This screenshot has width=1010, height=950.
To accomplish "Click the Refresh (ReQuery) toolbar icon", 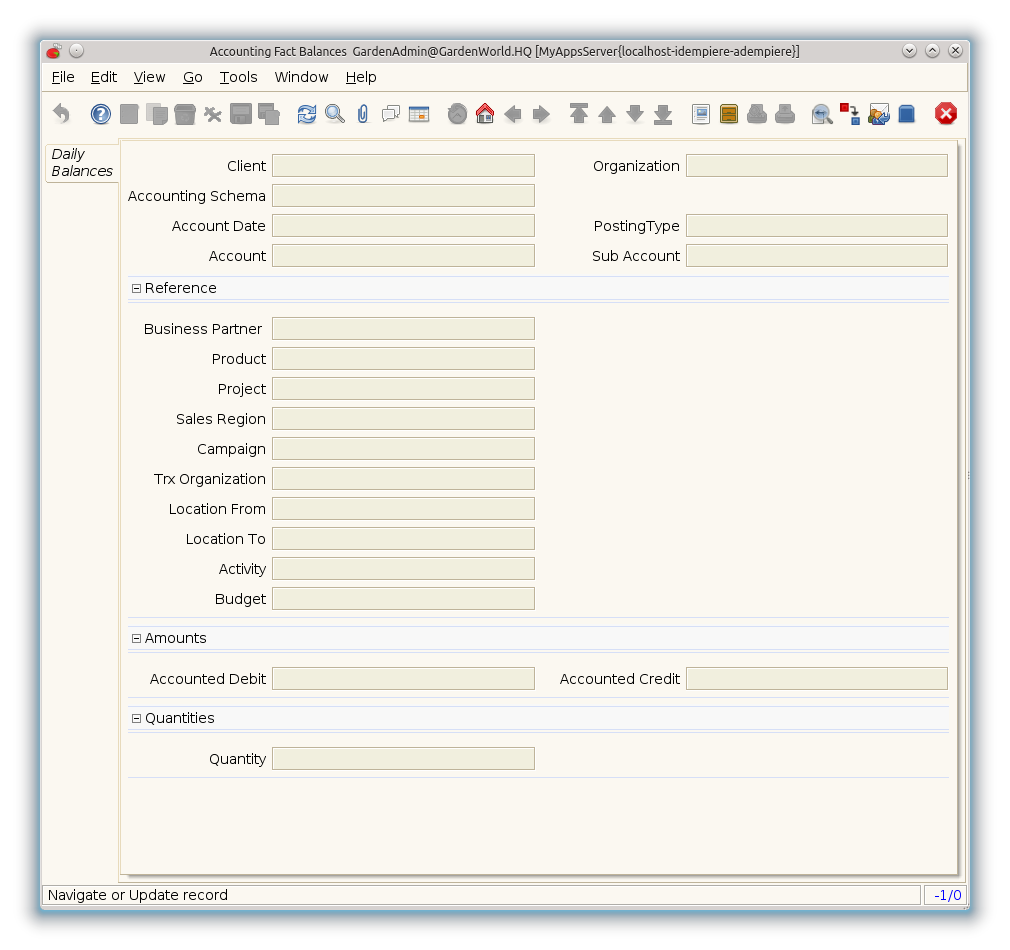I will [x=307, y=114].
